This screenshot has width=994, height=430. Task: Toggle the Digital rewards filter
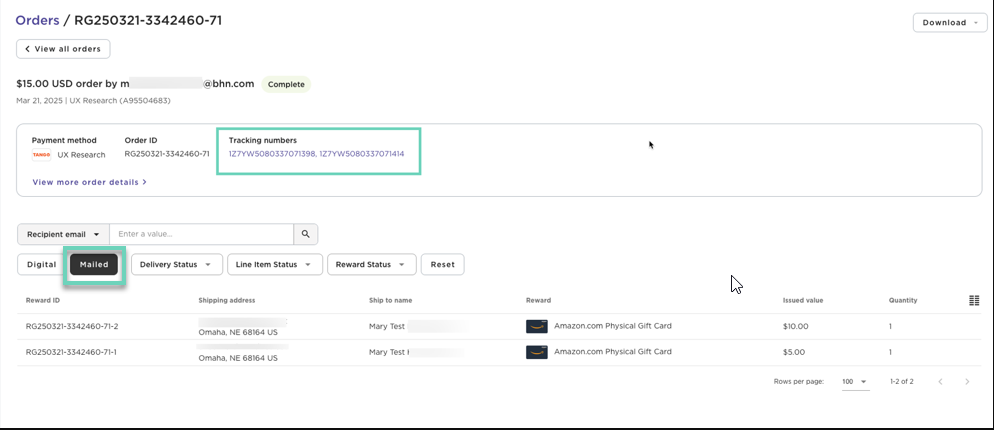point(41,265)
